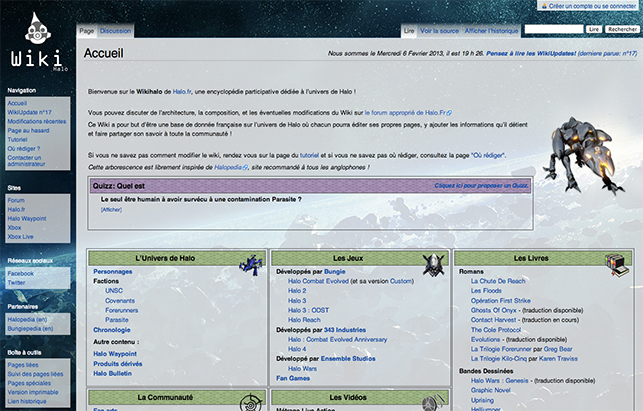This screenshot has height=411, width=643.
Task: Click the search input field
Action: 554,29
